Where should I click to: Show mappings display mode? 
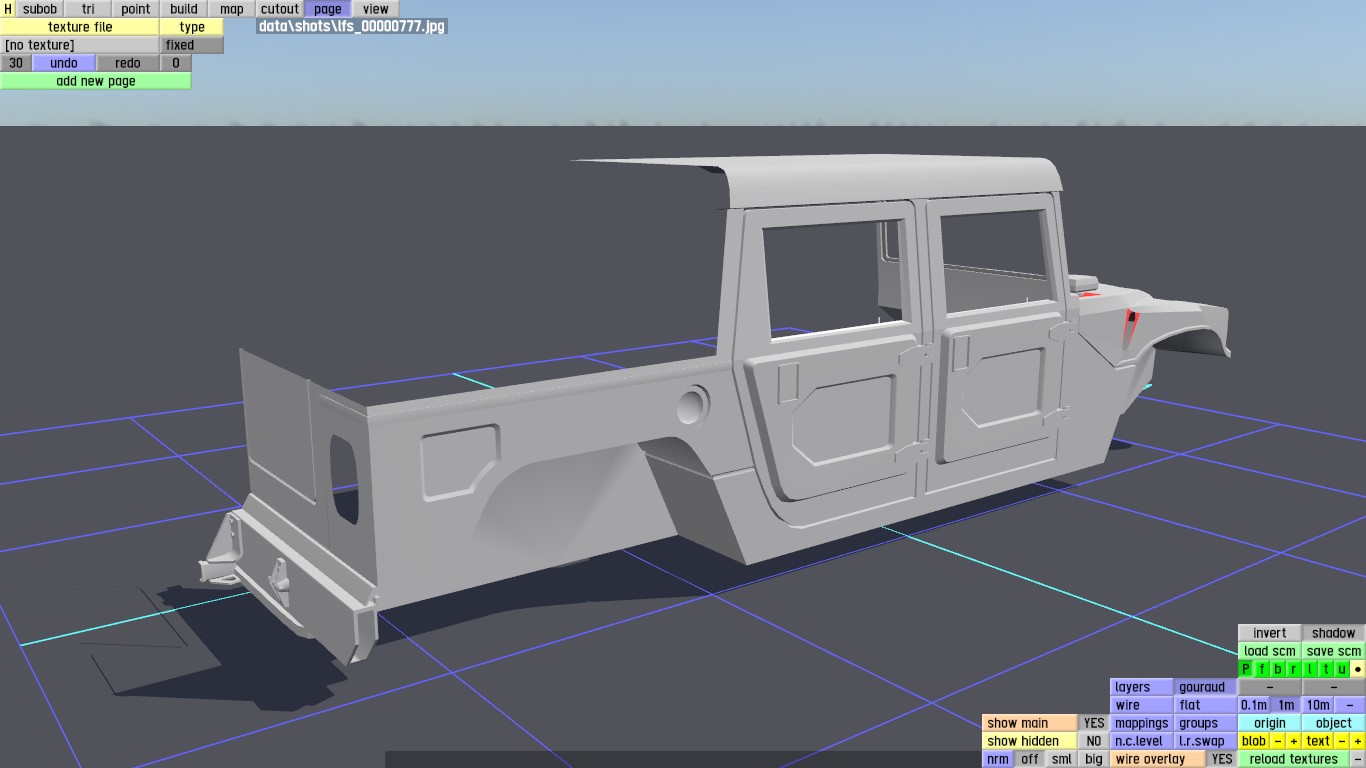click(x=1142, y=723)
